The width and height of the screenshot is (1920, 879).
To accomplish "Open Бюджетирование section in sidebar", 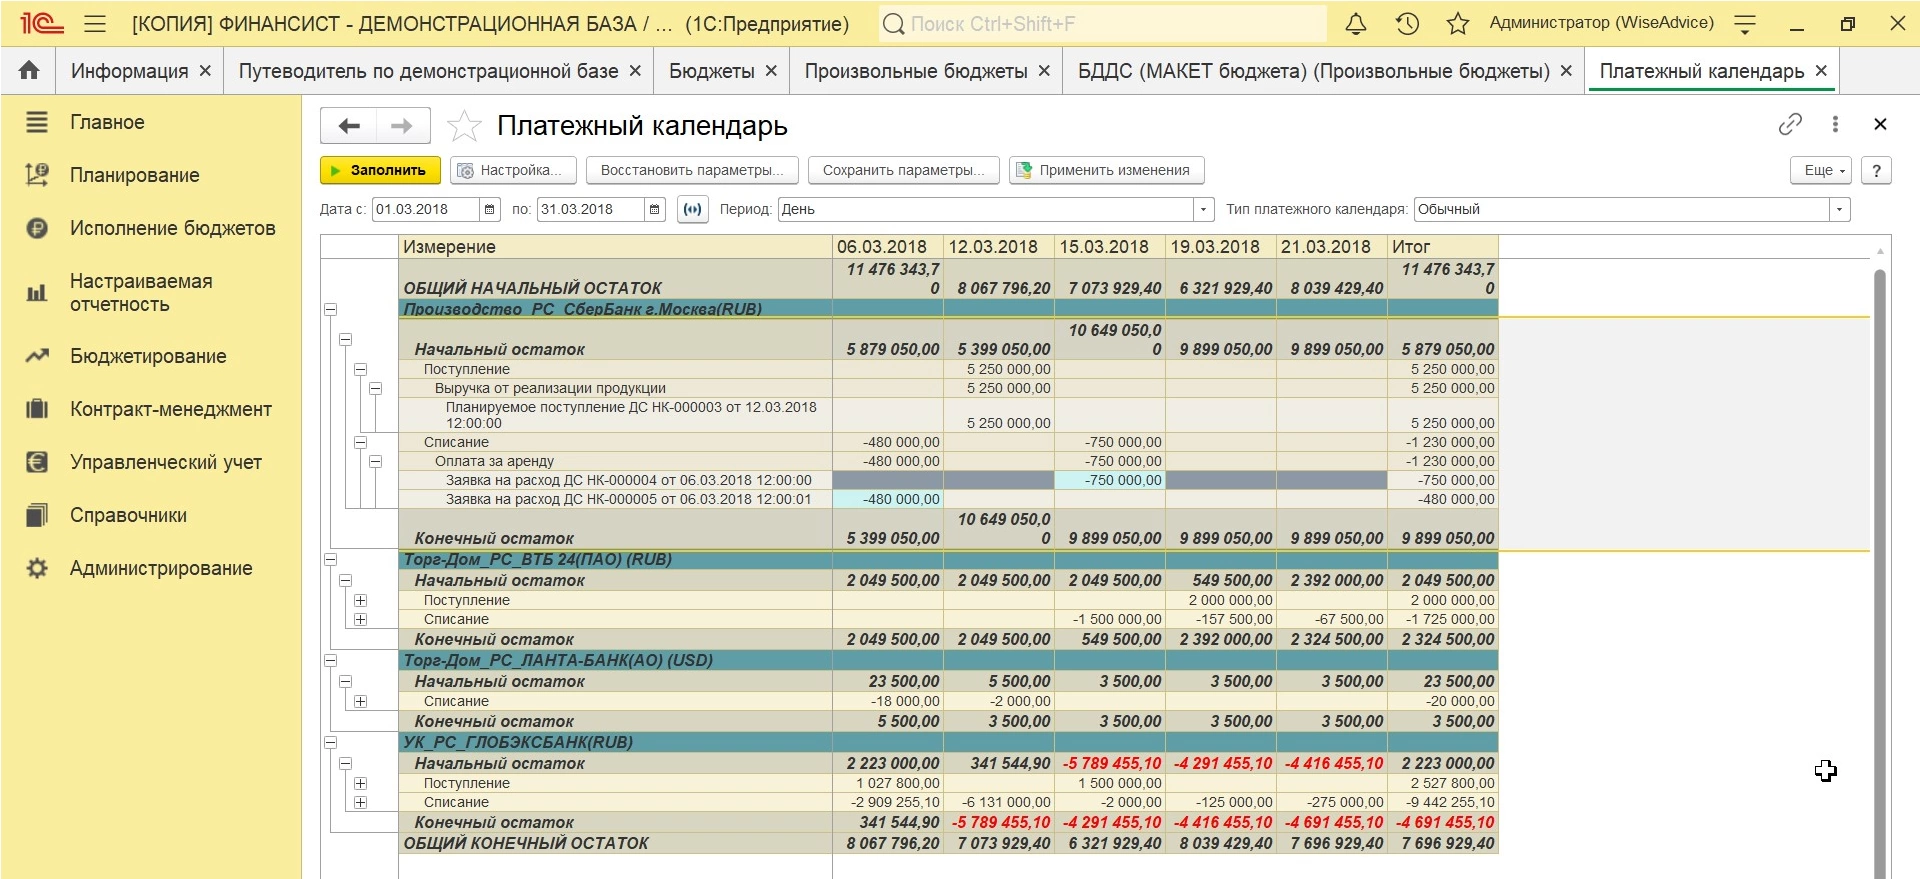I will tap(148, 356).
